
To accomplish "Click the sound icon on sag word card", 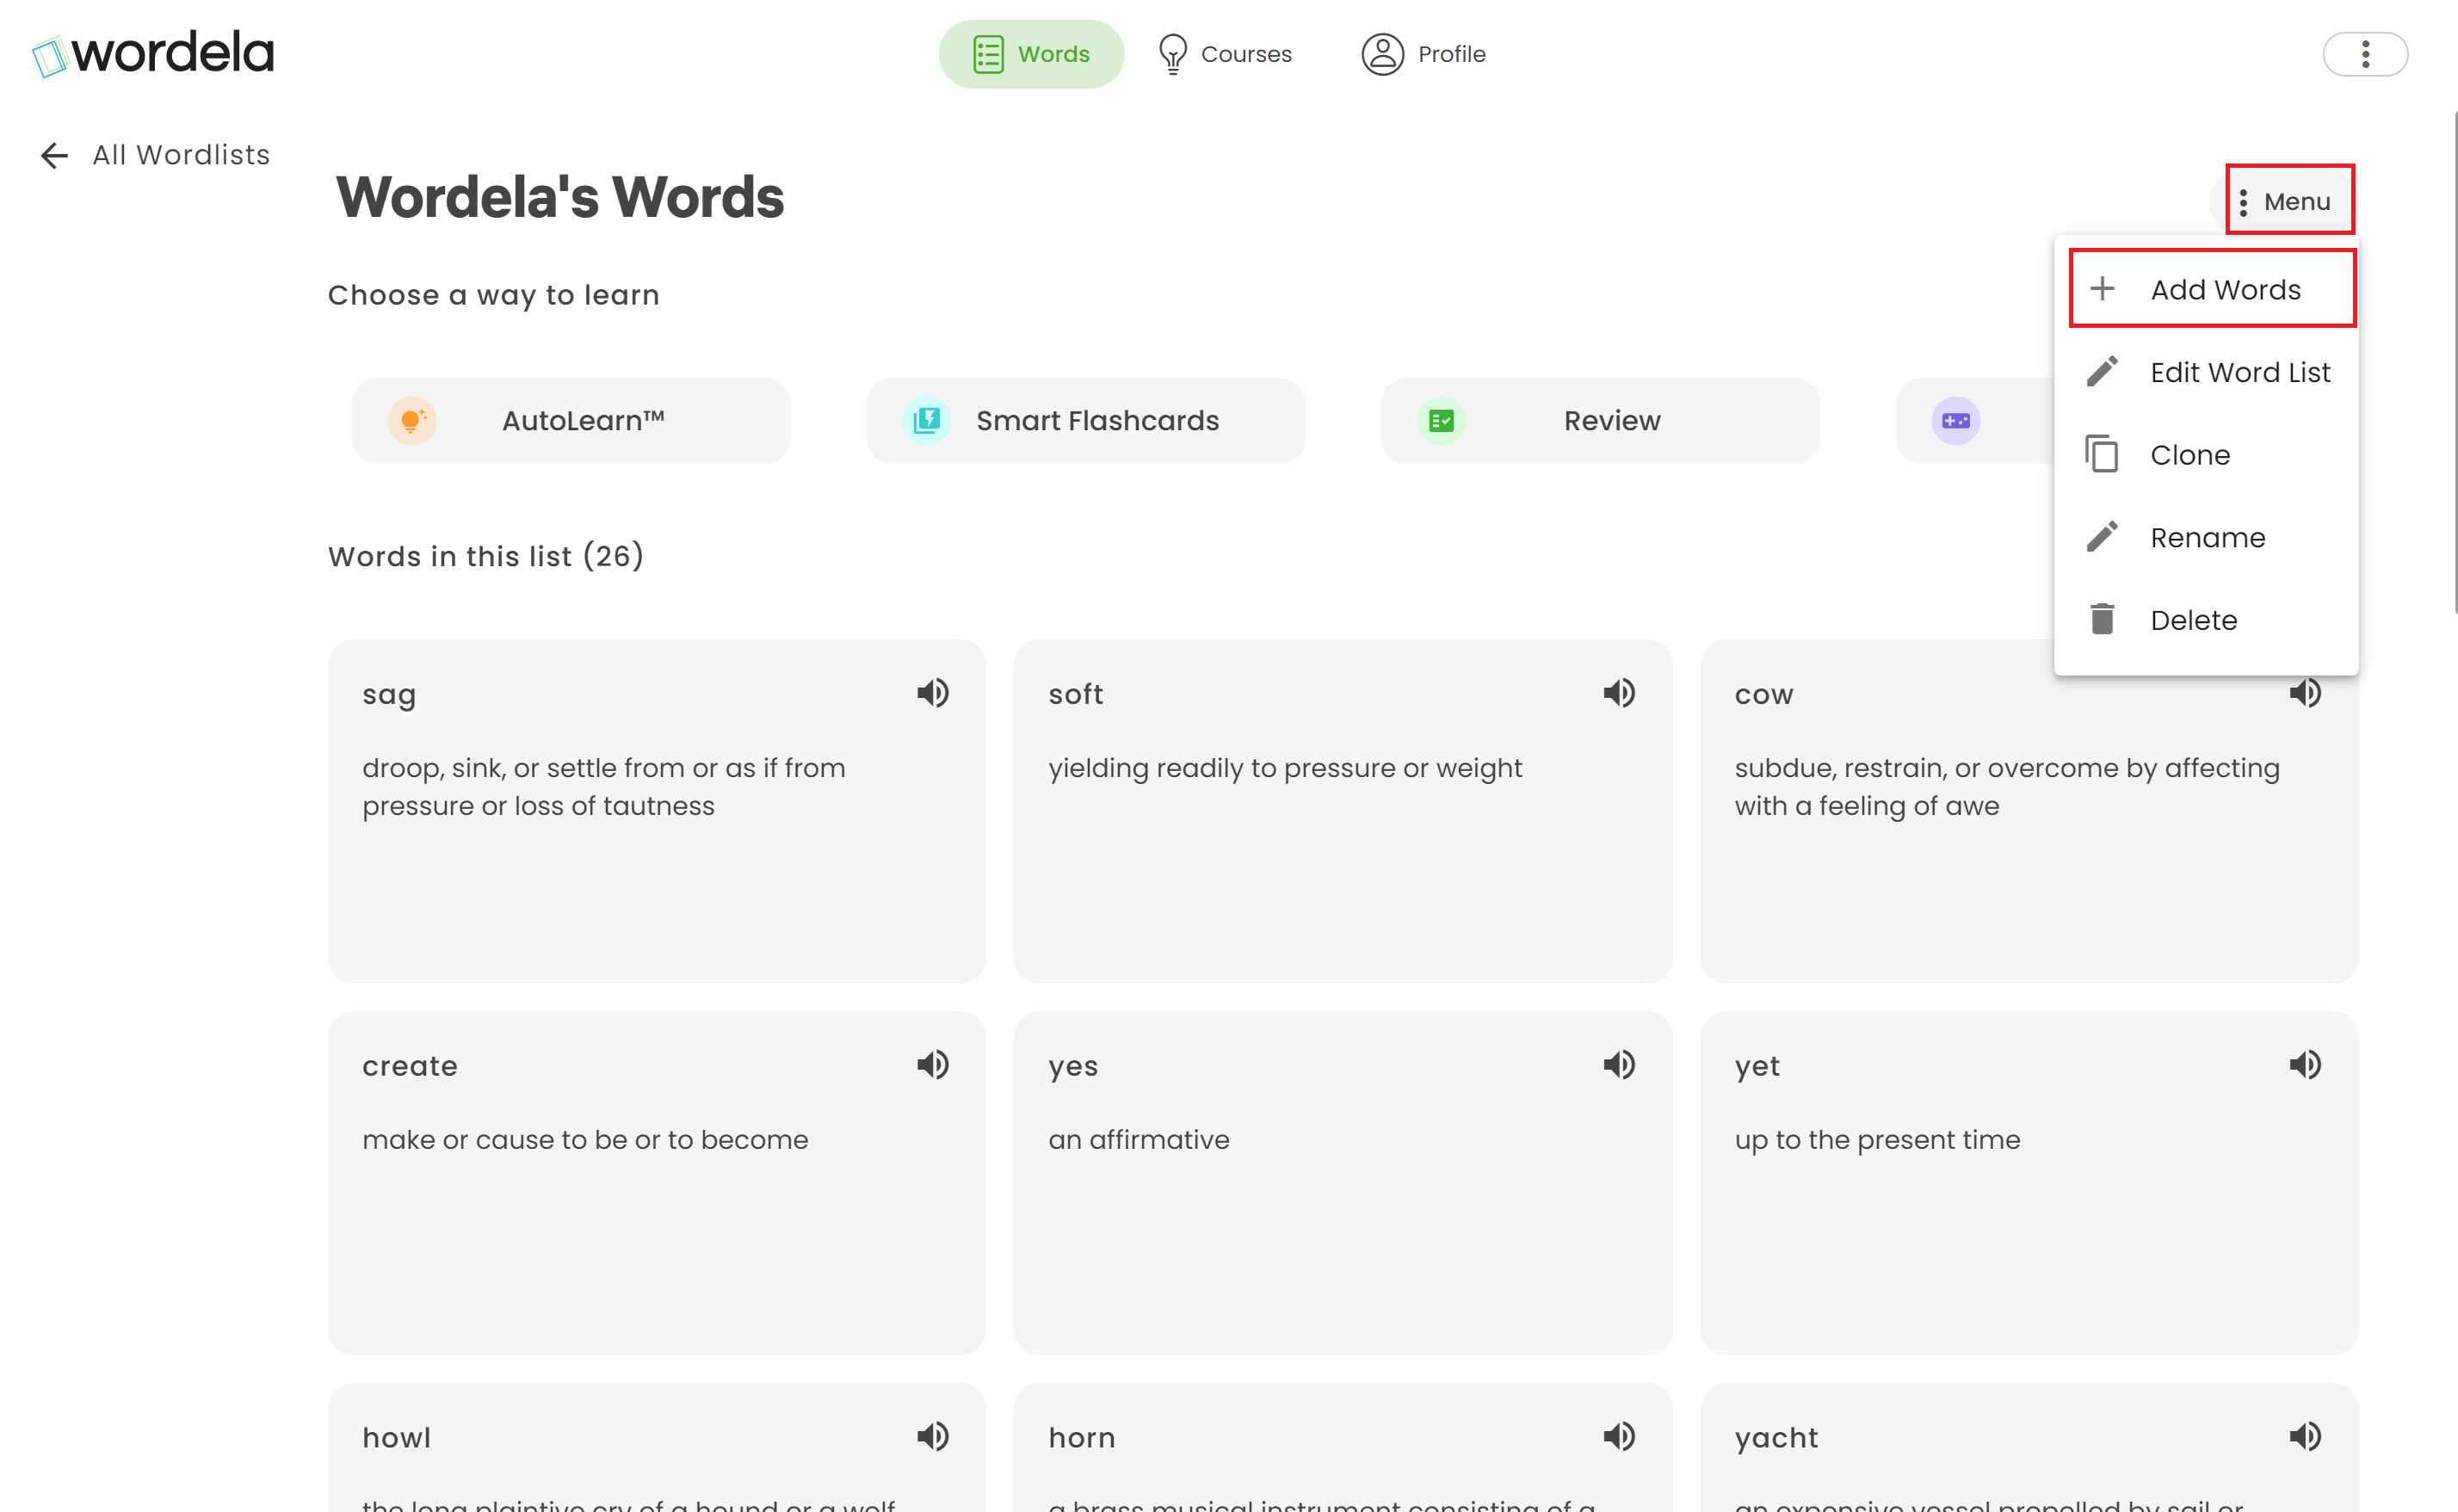I will 932,694.
